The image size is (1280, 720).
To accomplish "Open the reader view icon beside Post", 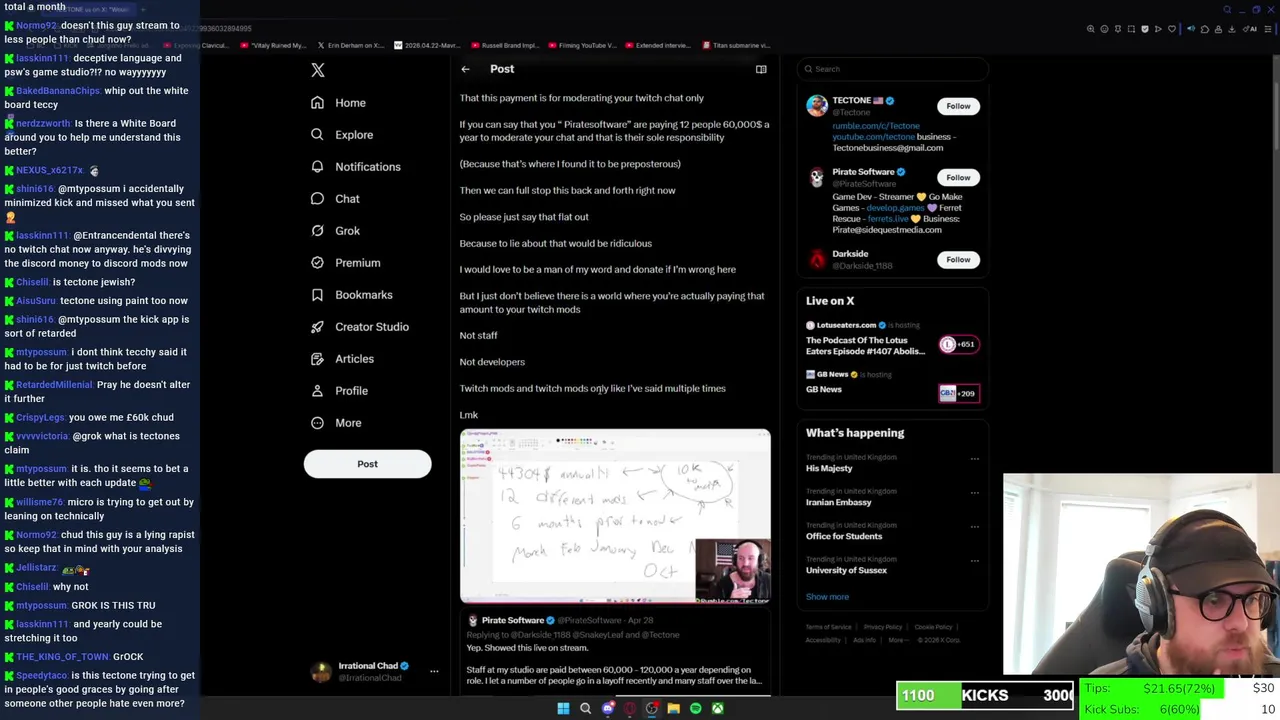I will coord(761,69).
